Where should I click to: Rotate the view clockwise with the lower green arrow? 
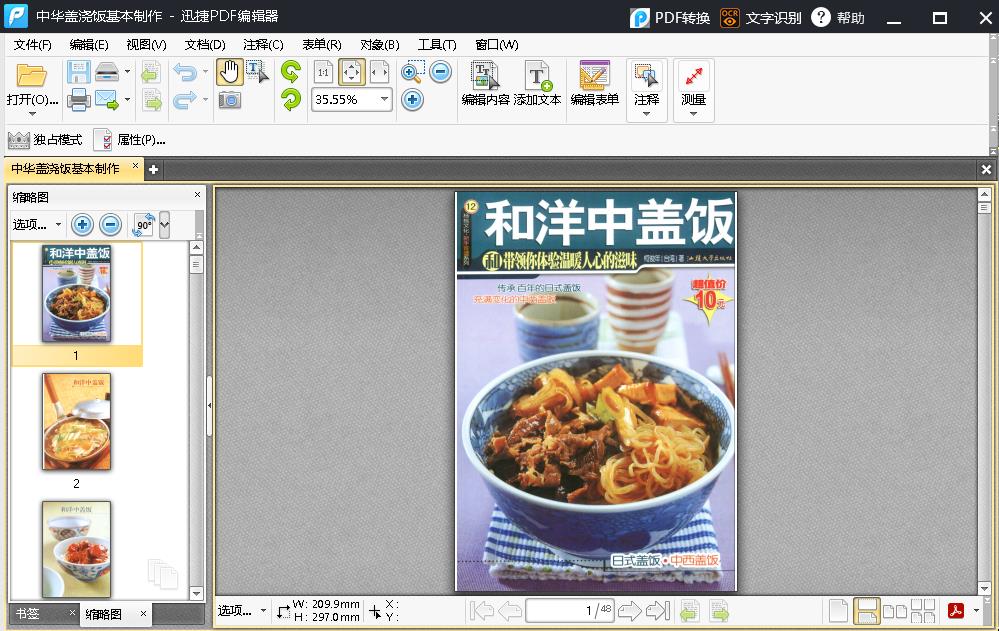point(291,99)
